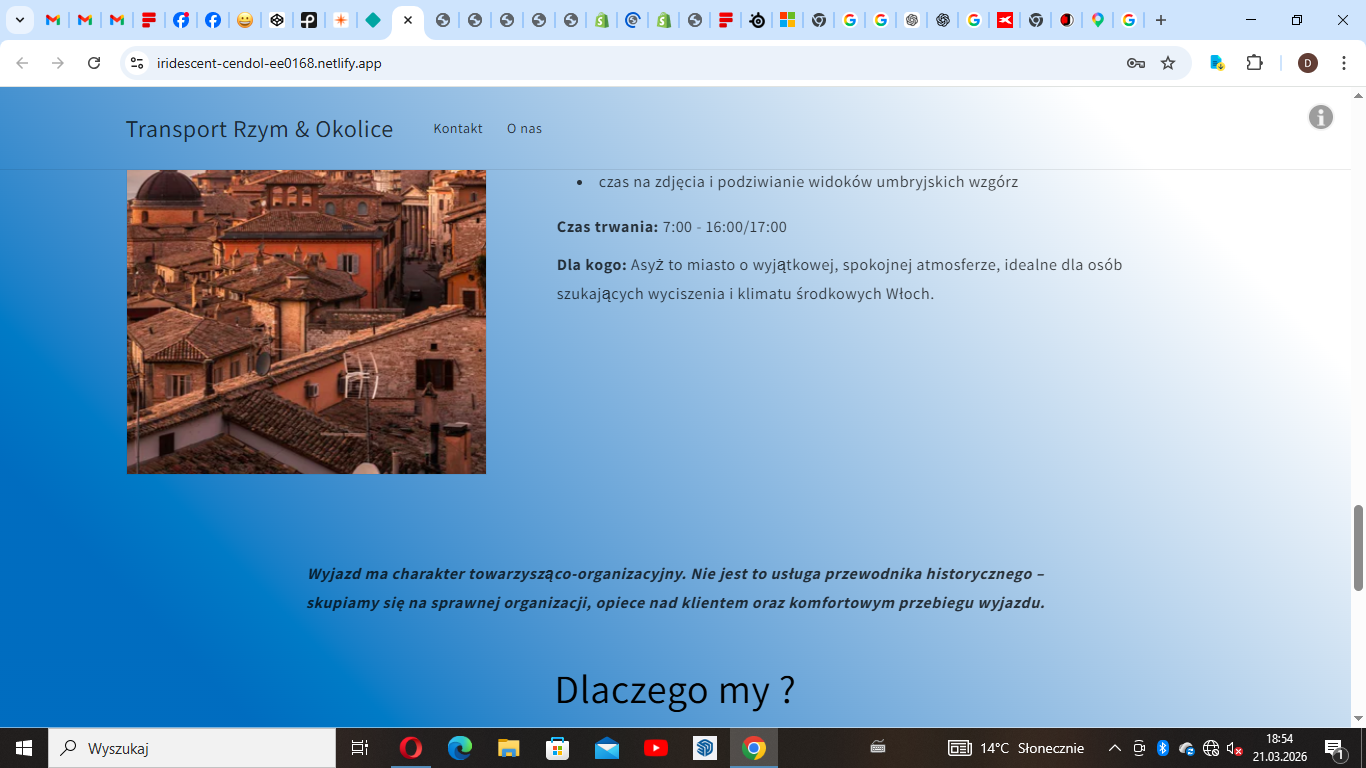Open YouTube from the taskbar
This screenshot has height=768, width=1366.
(656, 748)
